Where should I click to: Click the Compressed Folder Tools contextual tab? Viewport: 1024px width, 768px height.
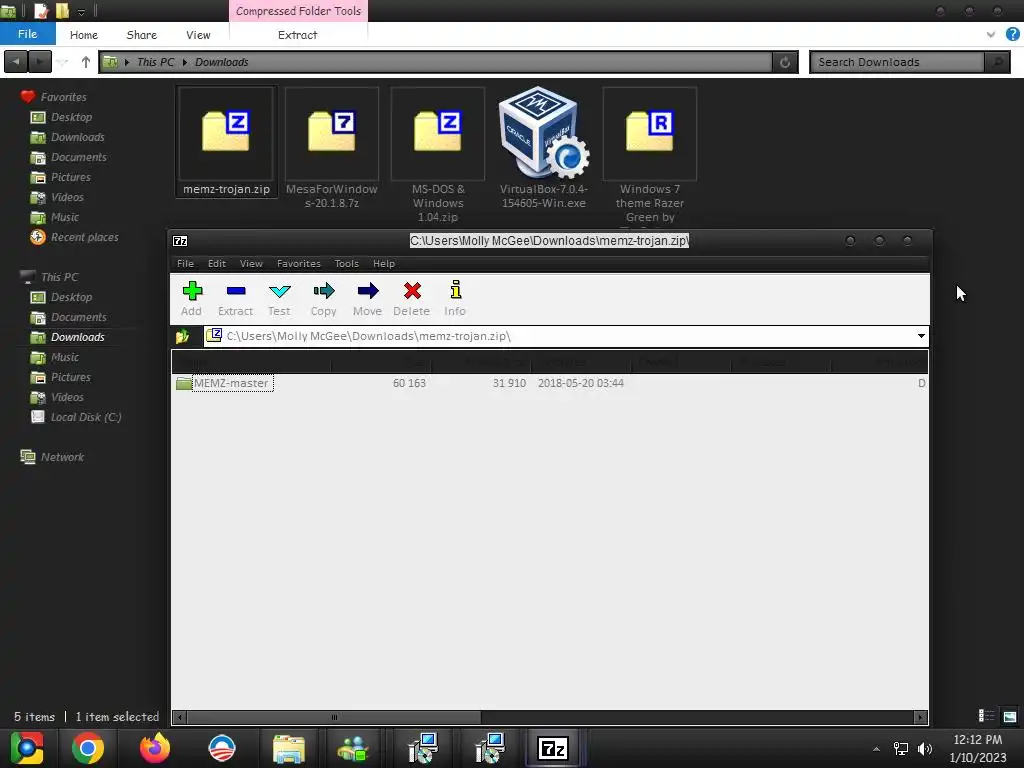click(x=298, y=11)
